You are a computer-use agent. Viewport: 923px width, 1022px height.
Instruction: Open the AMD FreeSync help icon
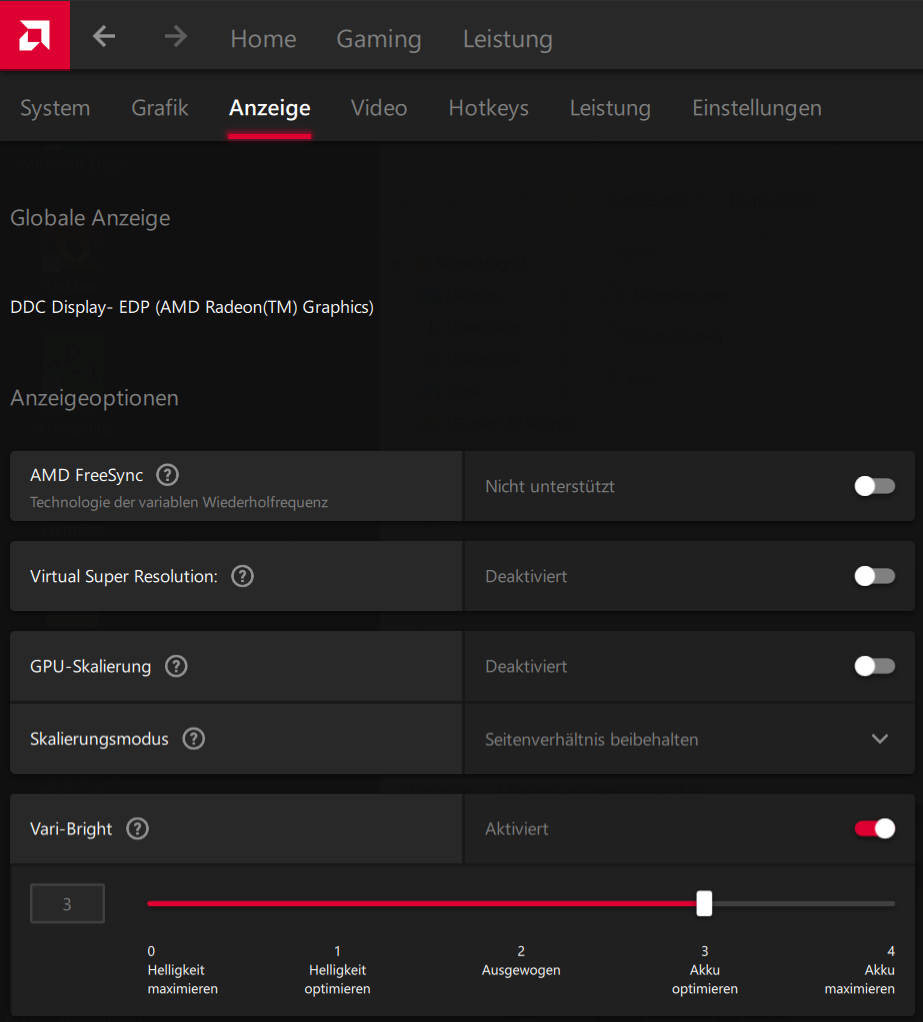click(168, 475)
